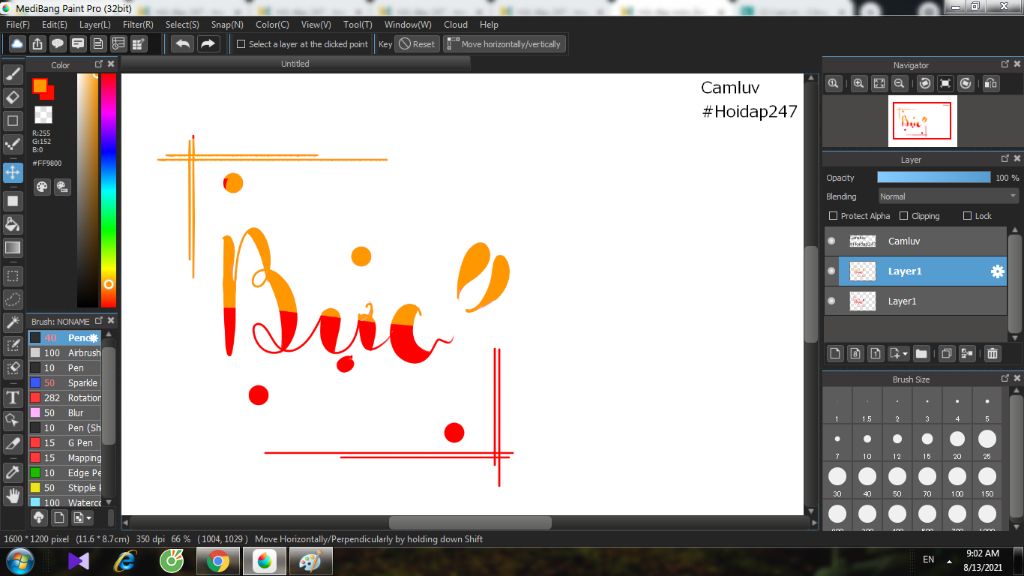Select the Select Pen tool
The height and width of the screenshot is (576, 1024).
coord(12,345)
